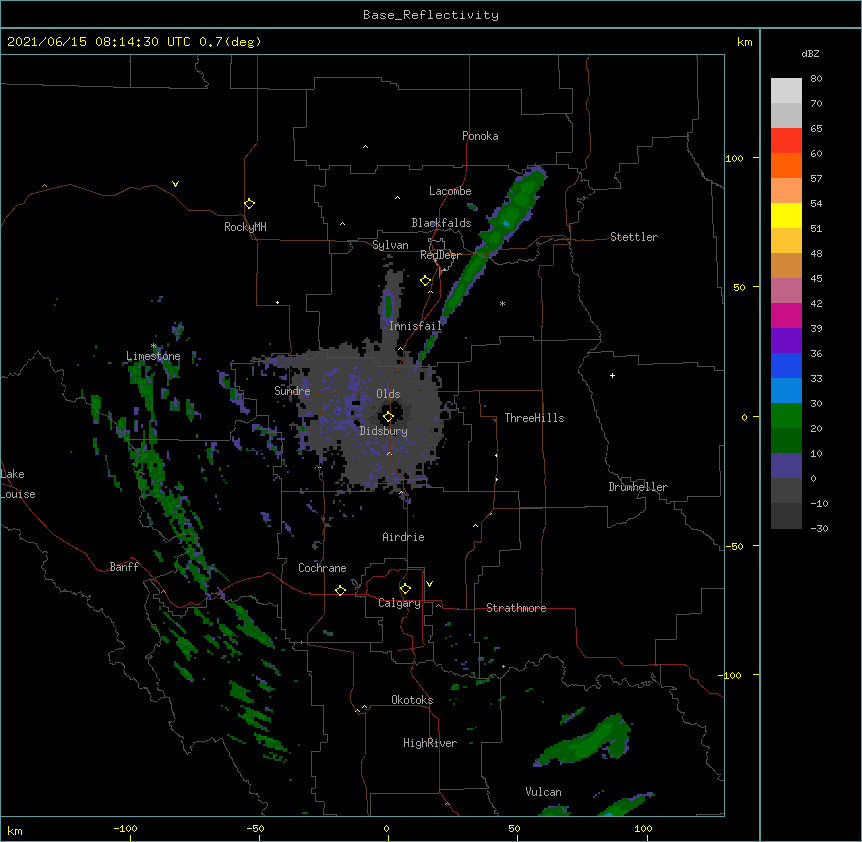Click the 100 tick on vertical axis

(734, 158)
